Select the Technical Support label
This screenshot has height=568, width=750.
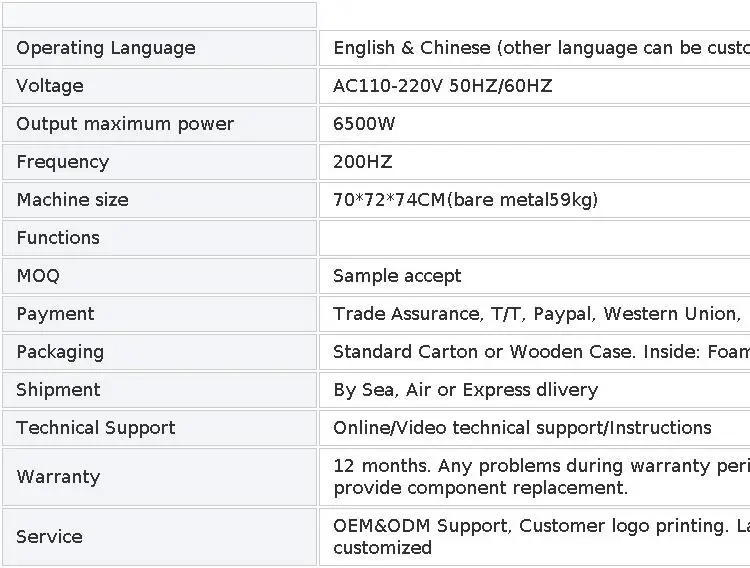[96, 428]
